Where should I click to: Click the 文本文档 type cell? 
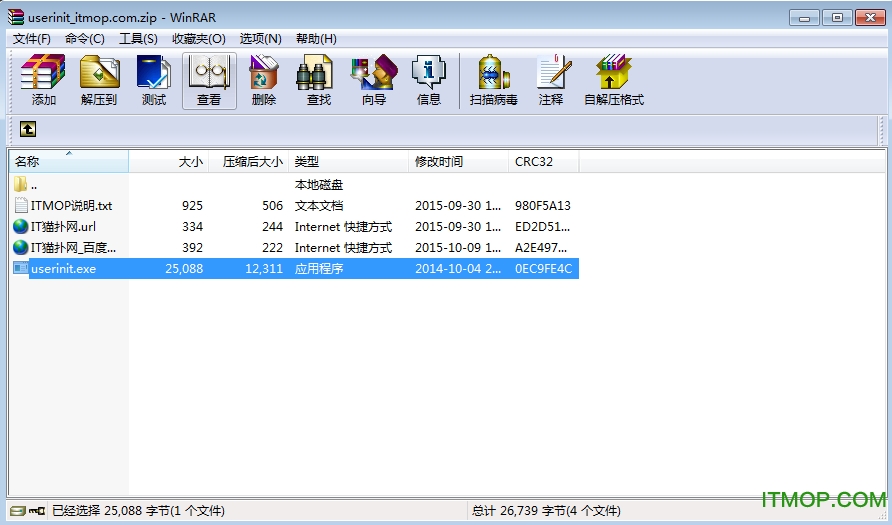[x=319, y=205]
